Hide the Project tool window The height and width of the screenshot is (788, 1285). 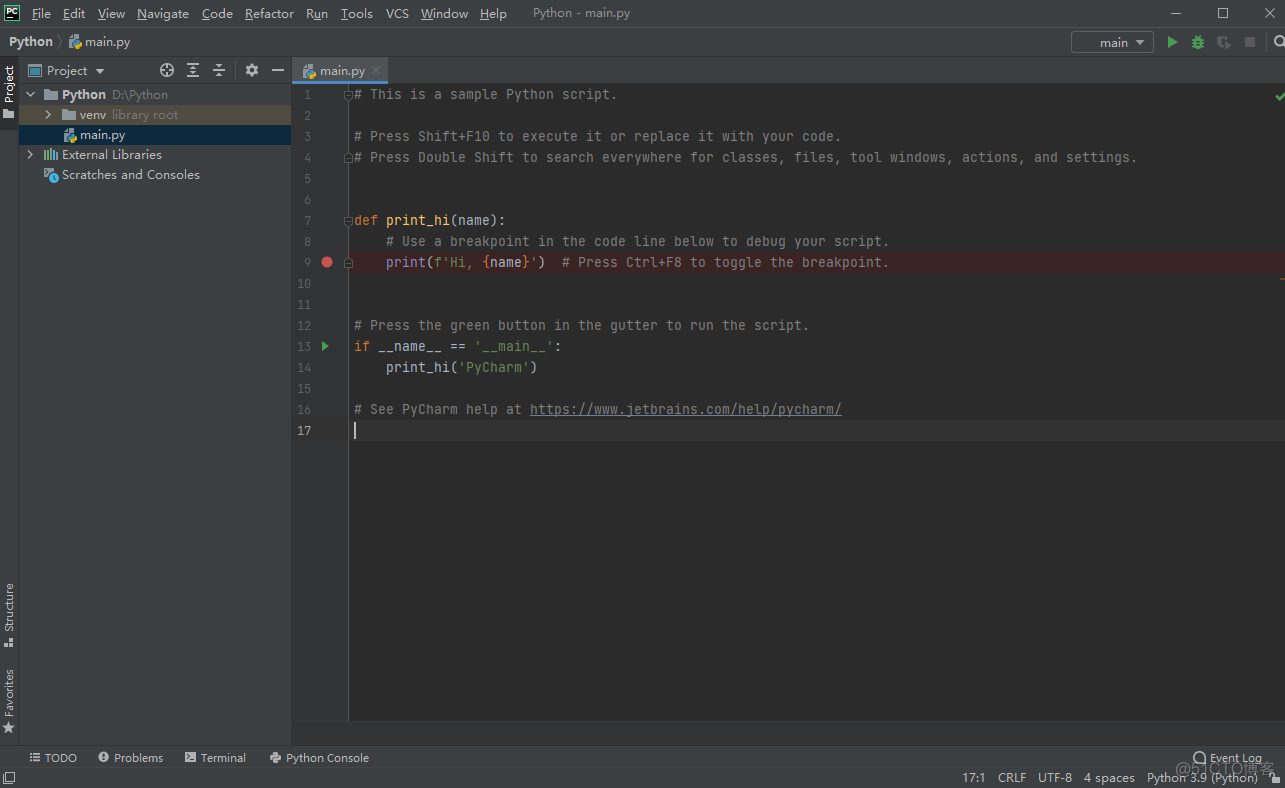(278, 70)
